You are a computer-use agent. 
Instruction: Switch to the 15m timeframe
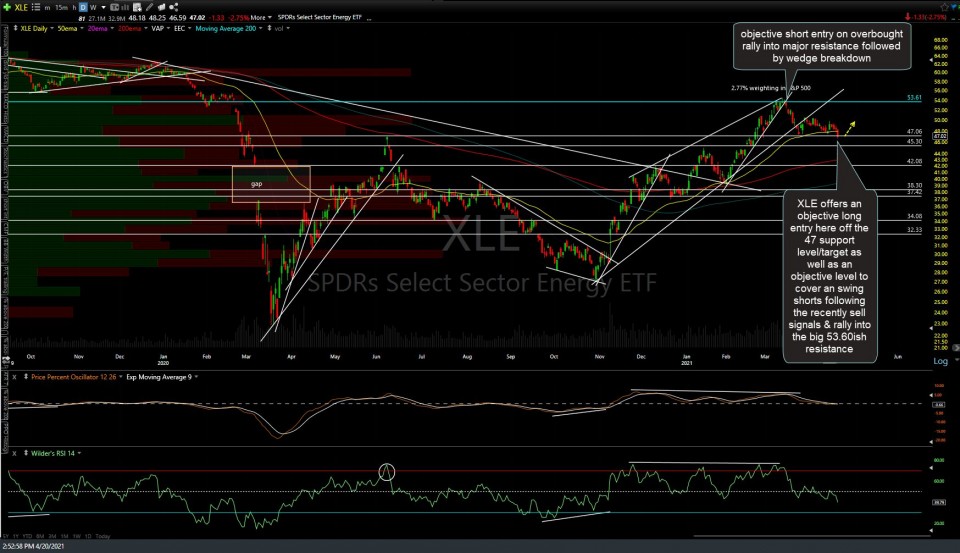(x=61, y=7)
